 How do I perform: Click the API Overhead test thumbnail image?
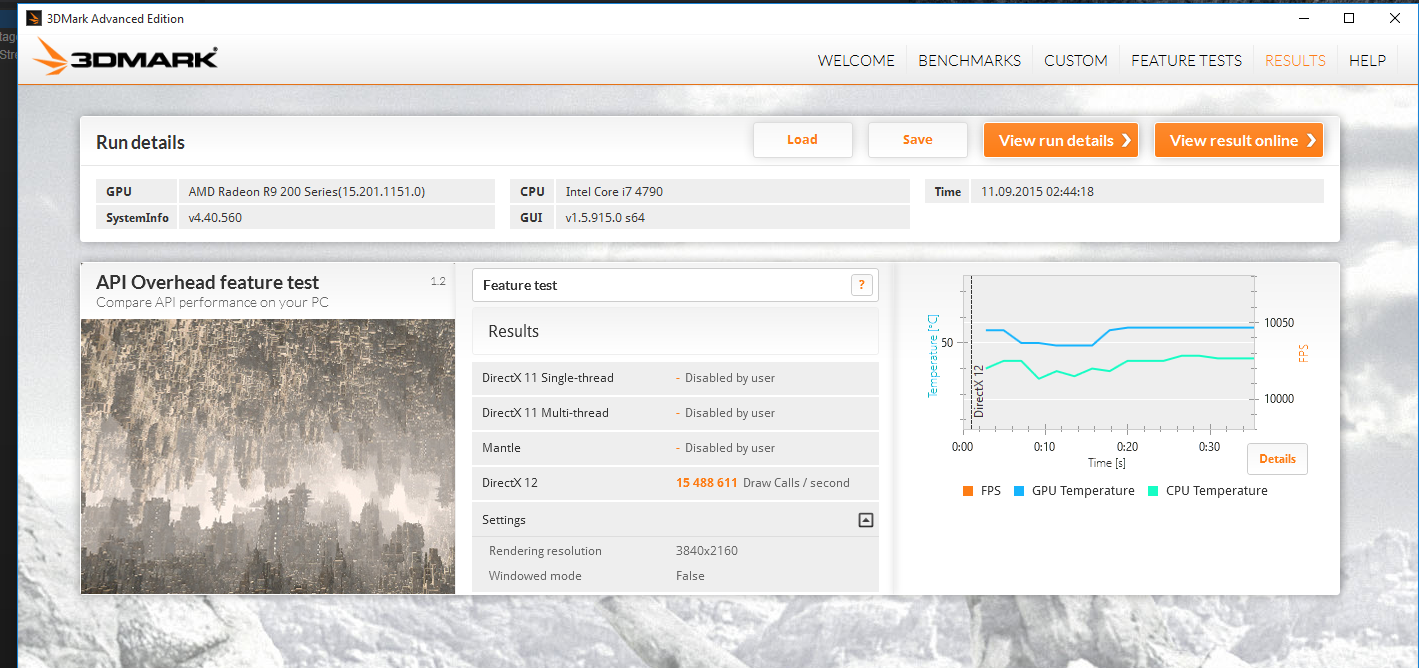point(268,456)
